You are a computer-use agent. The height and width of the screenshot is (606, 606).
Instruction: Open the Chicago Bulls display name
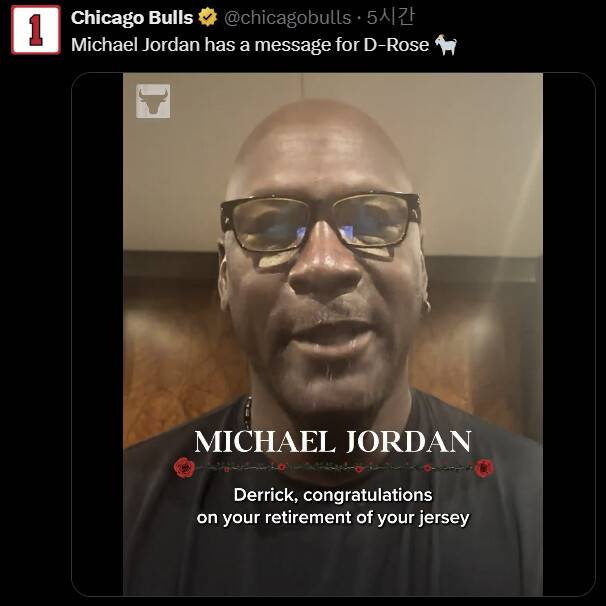click(132, 17)
